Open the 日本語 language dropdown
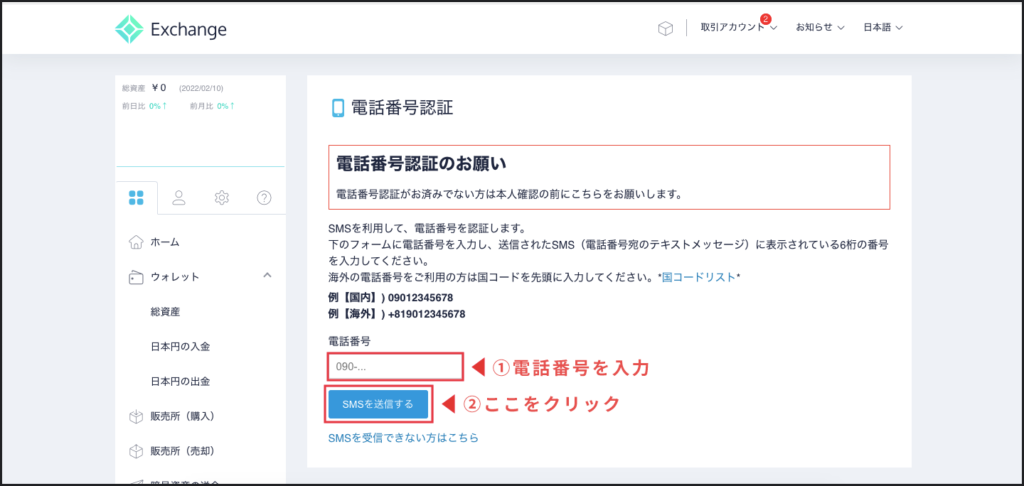The height and width of the screenshot is (486, 1024). (883, 28)
